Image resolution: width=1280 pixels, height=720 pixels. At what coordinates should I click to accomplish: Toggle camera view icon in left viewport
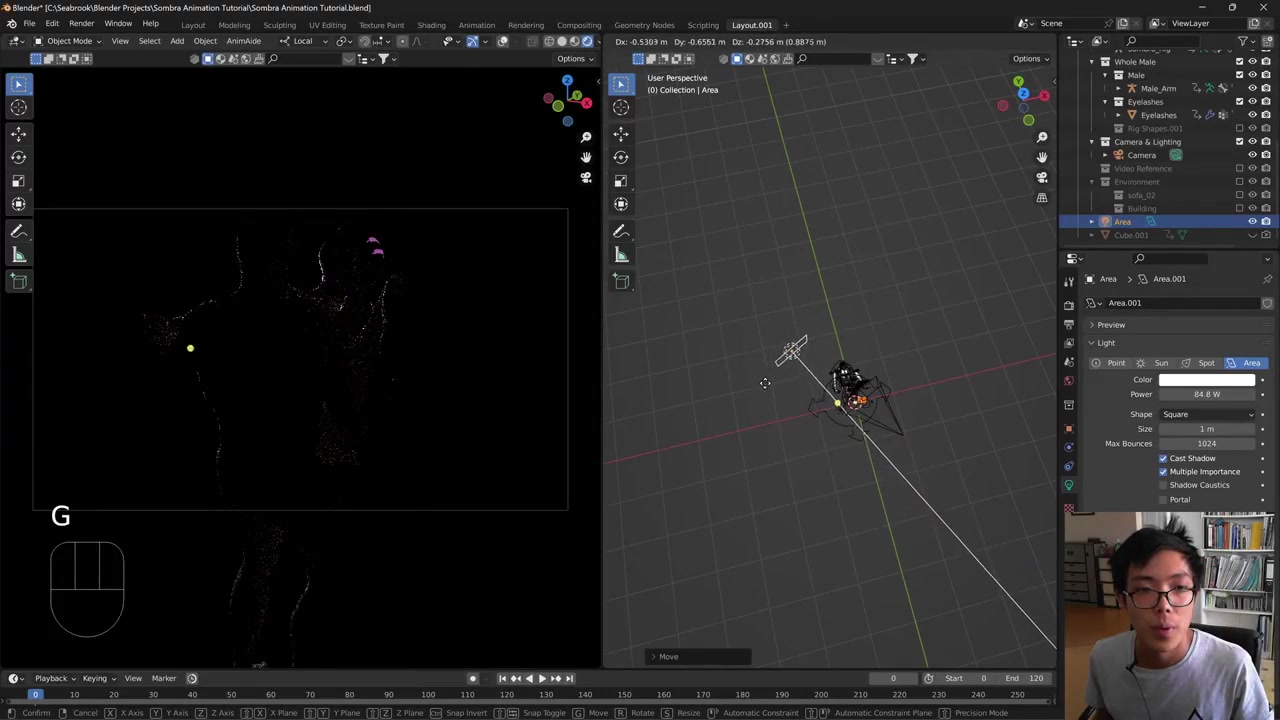click(x=586, y=178)
